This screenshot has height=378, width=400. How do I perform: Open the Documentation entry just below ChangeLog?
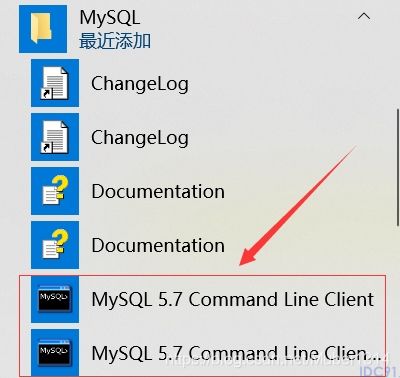(128, 191)
